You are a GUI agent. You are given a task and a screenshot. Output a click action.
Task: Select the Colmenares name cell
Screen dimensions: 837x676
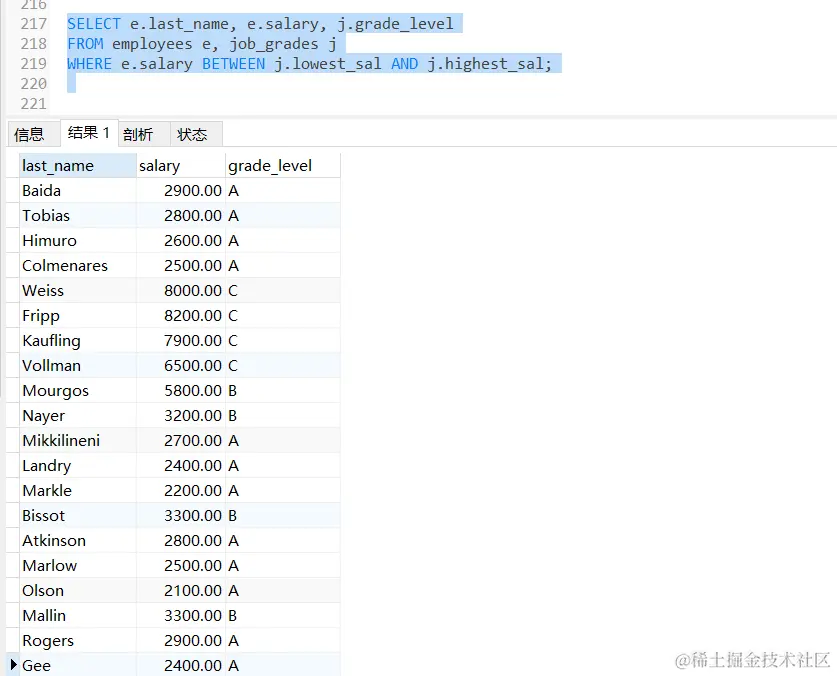pyautogui.click(x=77, y=265)
